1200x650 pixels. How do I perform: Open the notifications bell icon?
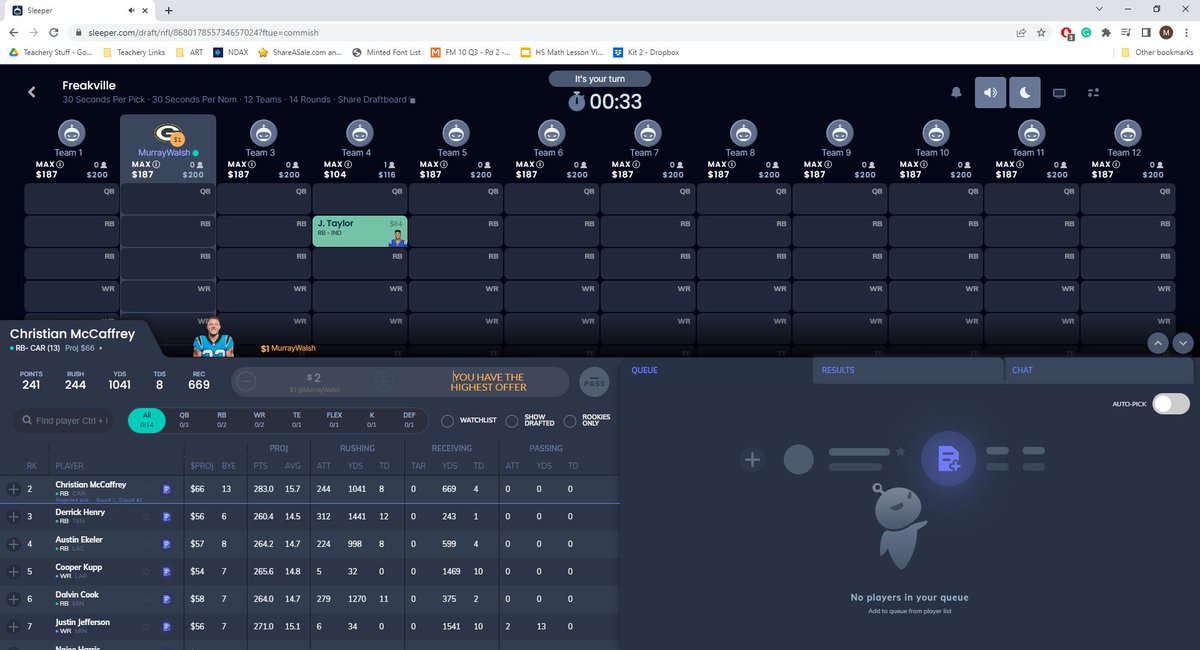(x=956, y=93)
